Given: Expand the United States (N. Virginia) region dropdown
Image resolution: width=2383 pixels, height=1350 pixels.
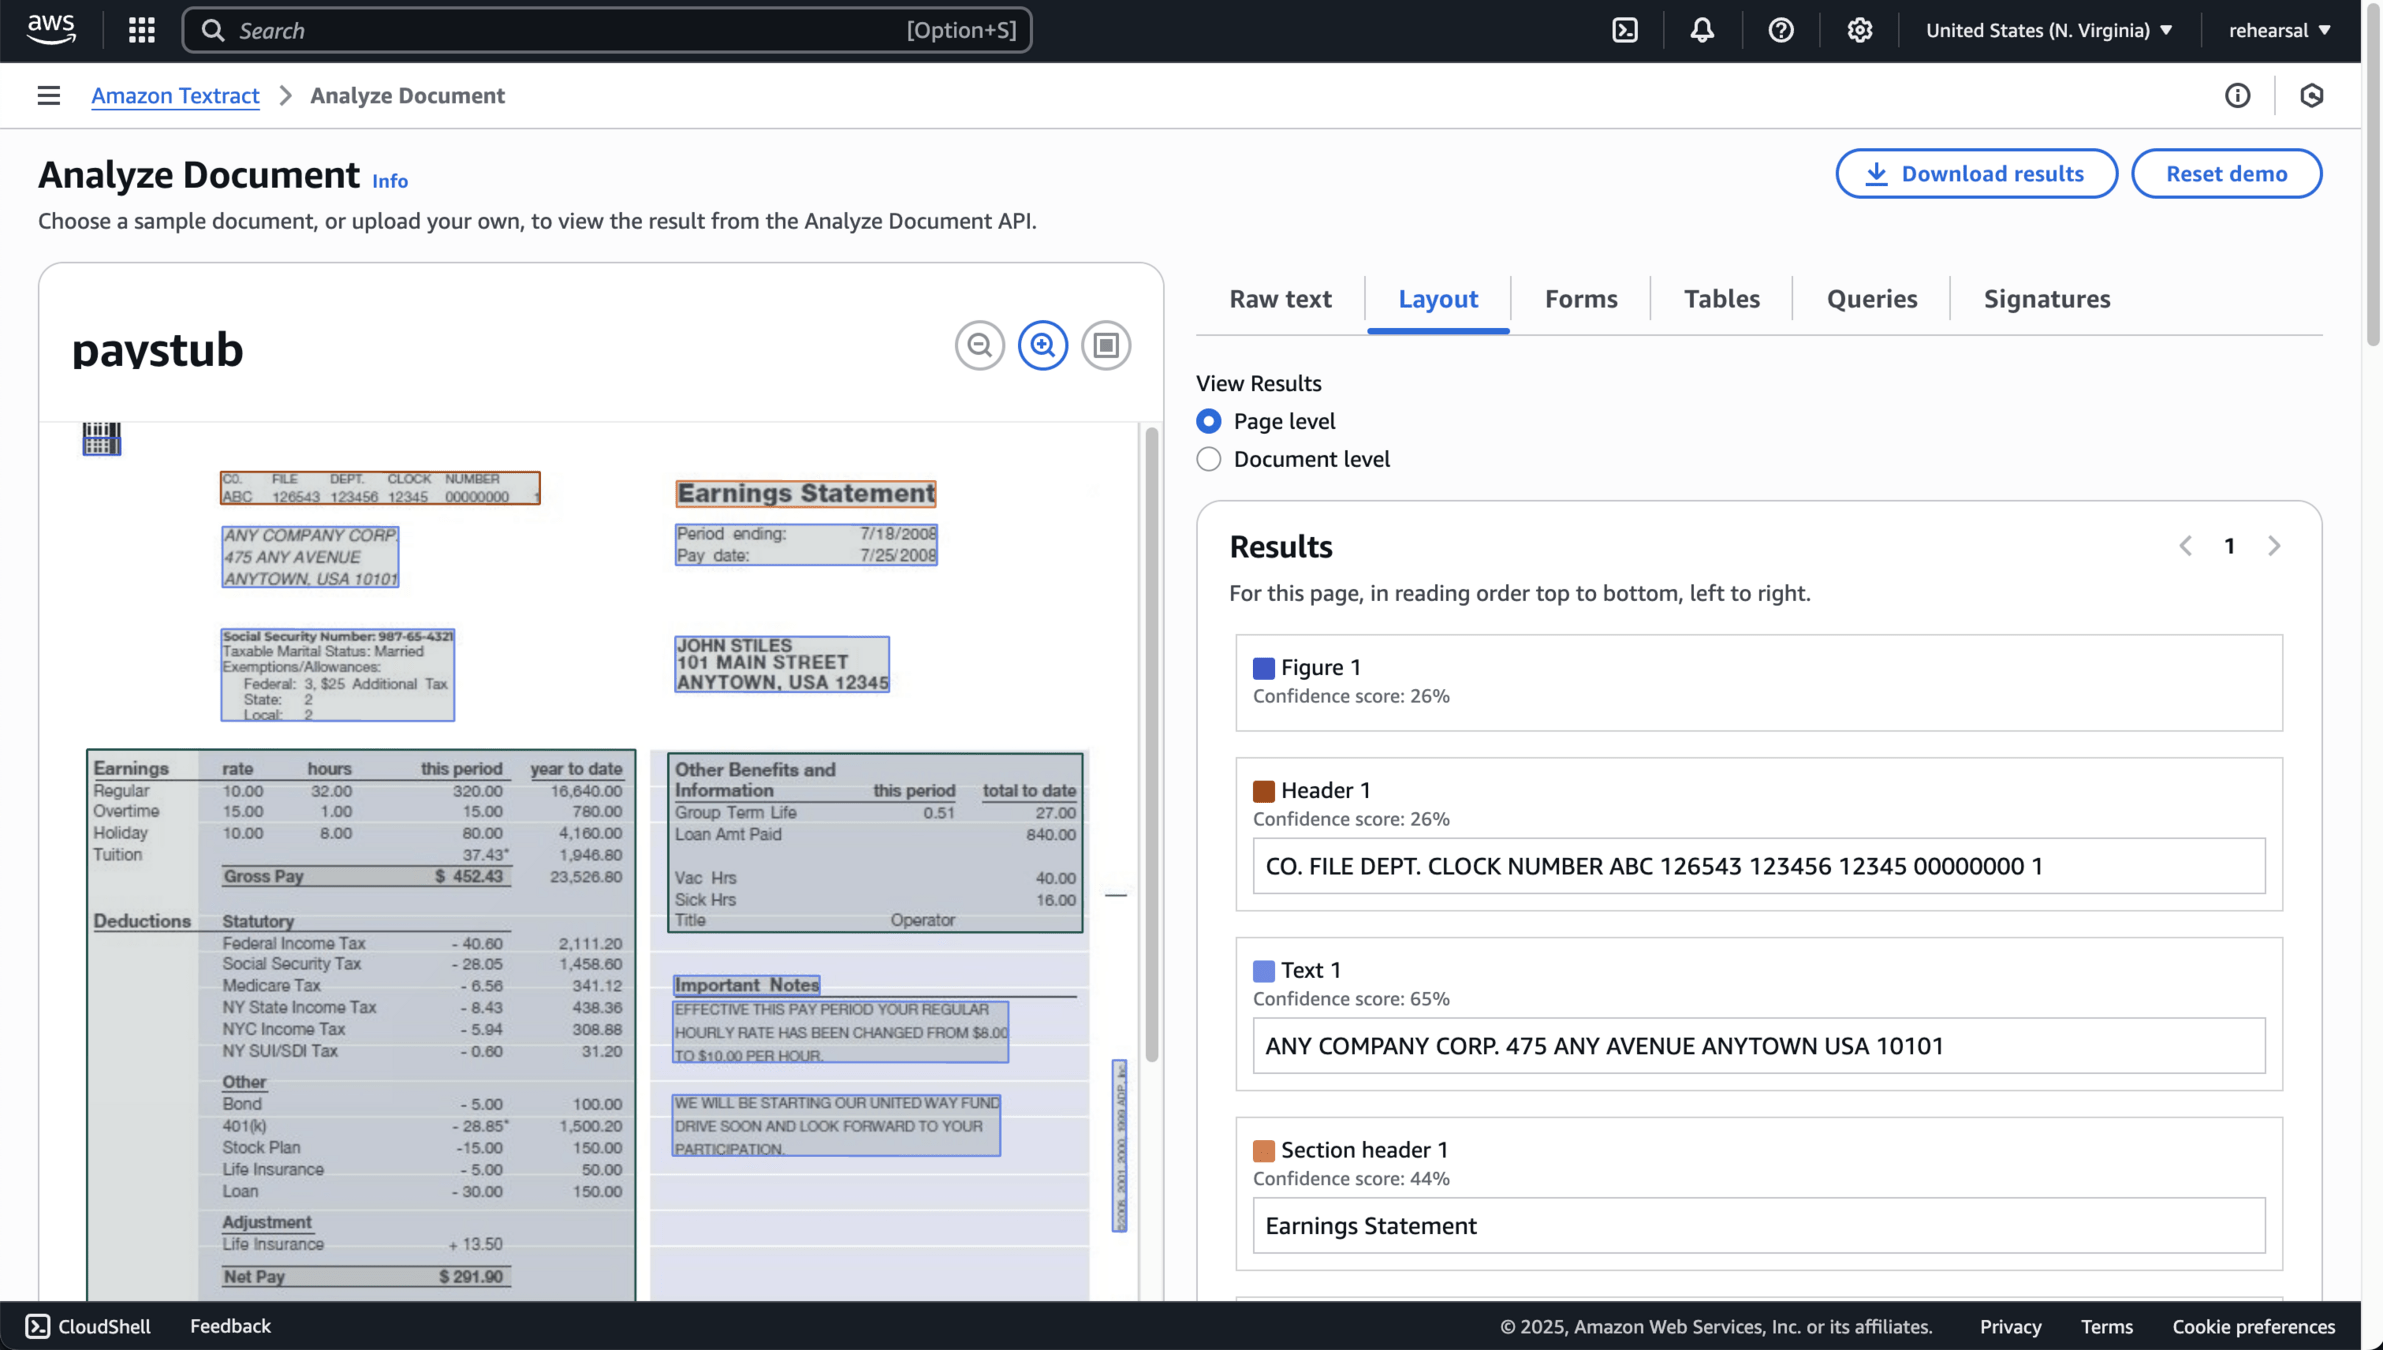Looking at the screenshot, I should click(2049, 30).
